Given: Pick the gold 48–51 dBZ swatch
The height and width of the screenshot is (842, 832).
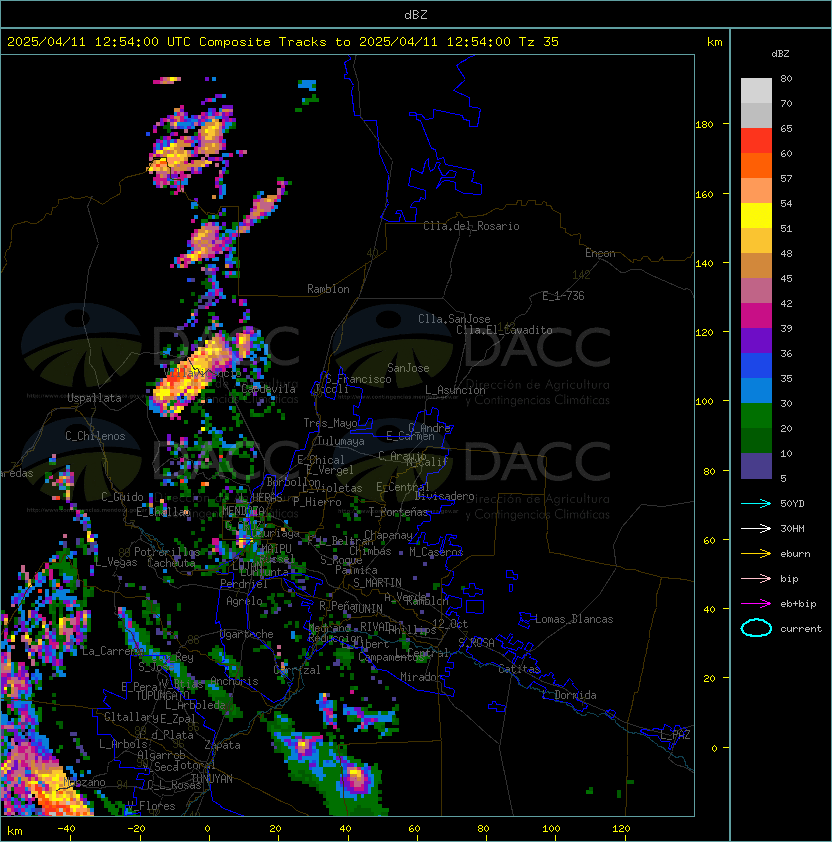Looking at the screenshot, I should (x=756, y=241).
